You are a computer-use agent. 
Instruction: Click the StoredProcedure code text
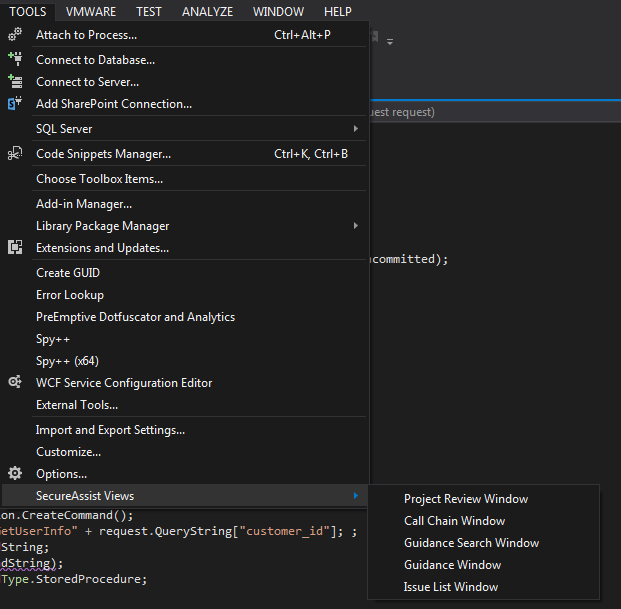coord(91,579)
